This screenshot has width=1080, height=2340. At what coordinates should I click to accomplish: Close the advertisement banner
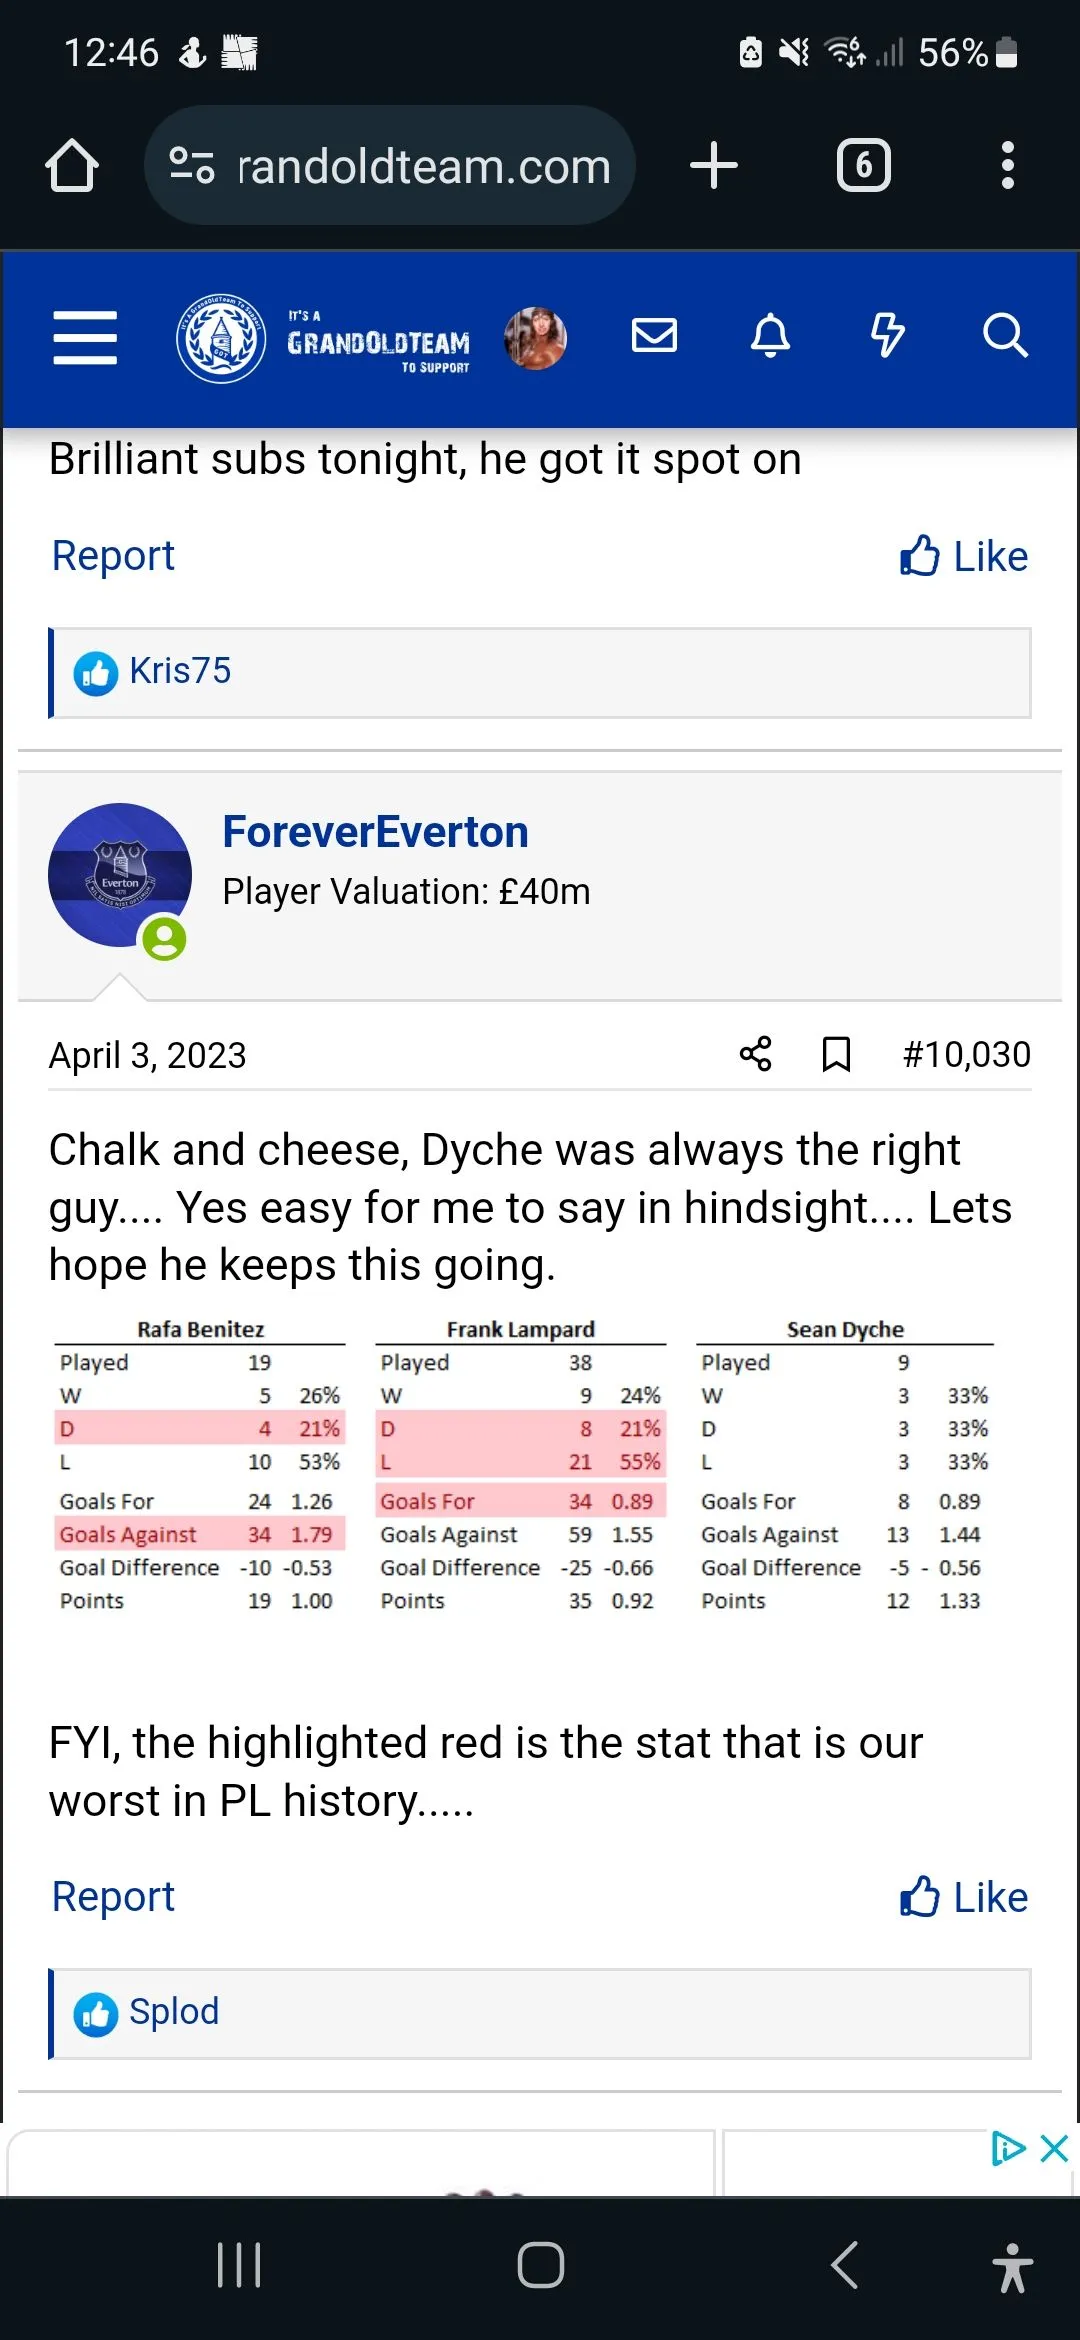coord(1054,2148)
